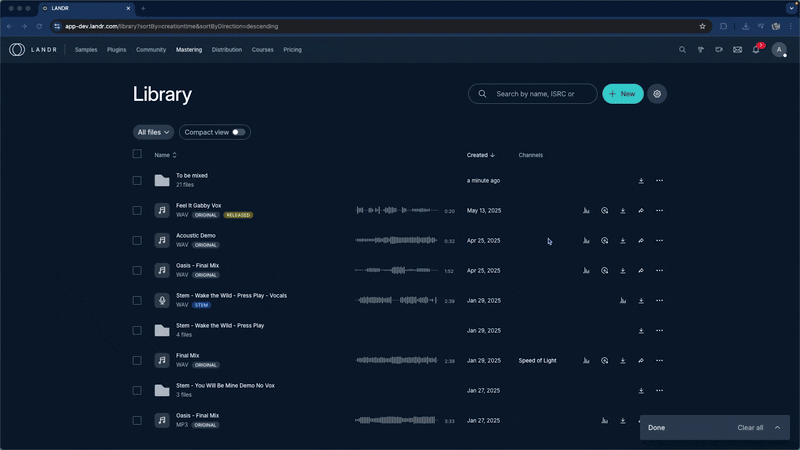
Task: Open the notifications bell with red badge
Action: point(756,49)
